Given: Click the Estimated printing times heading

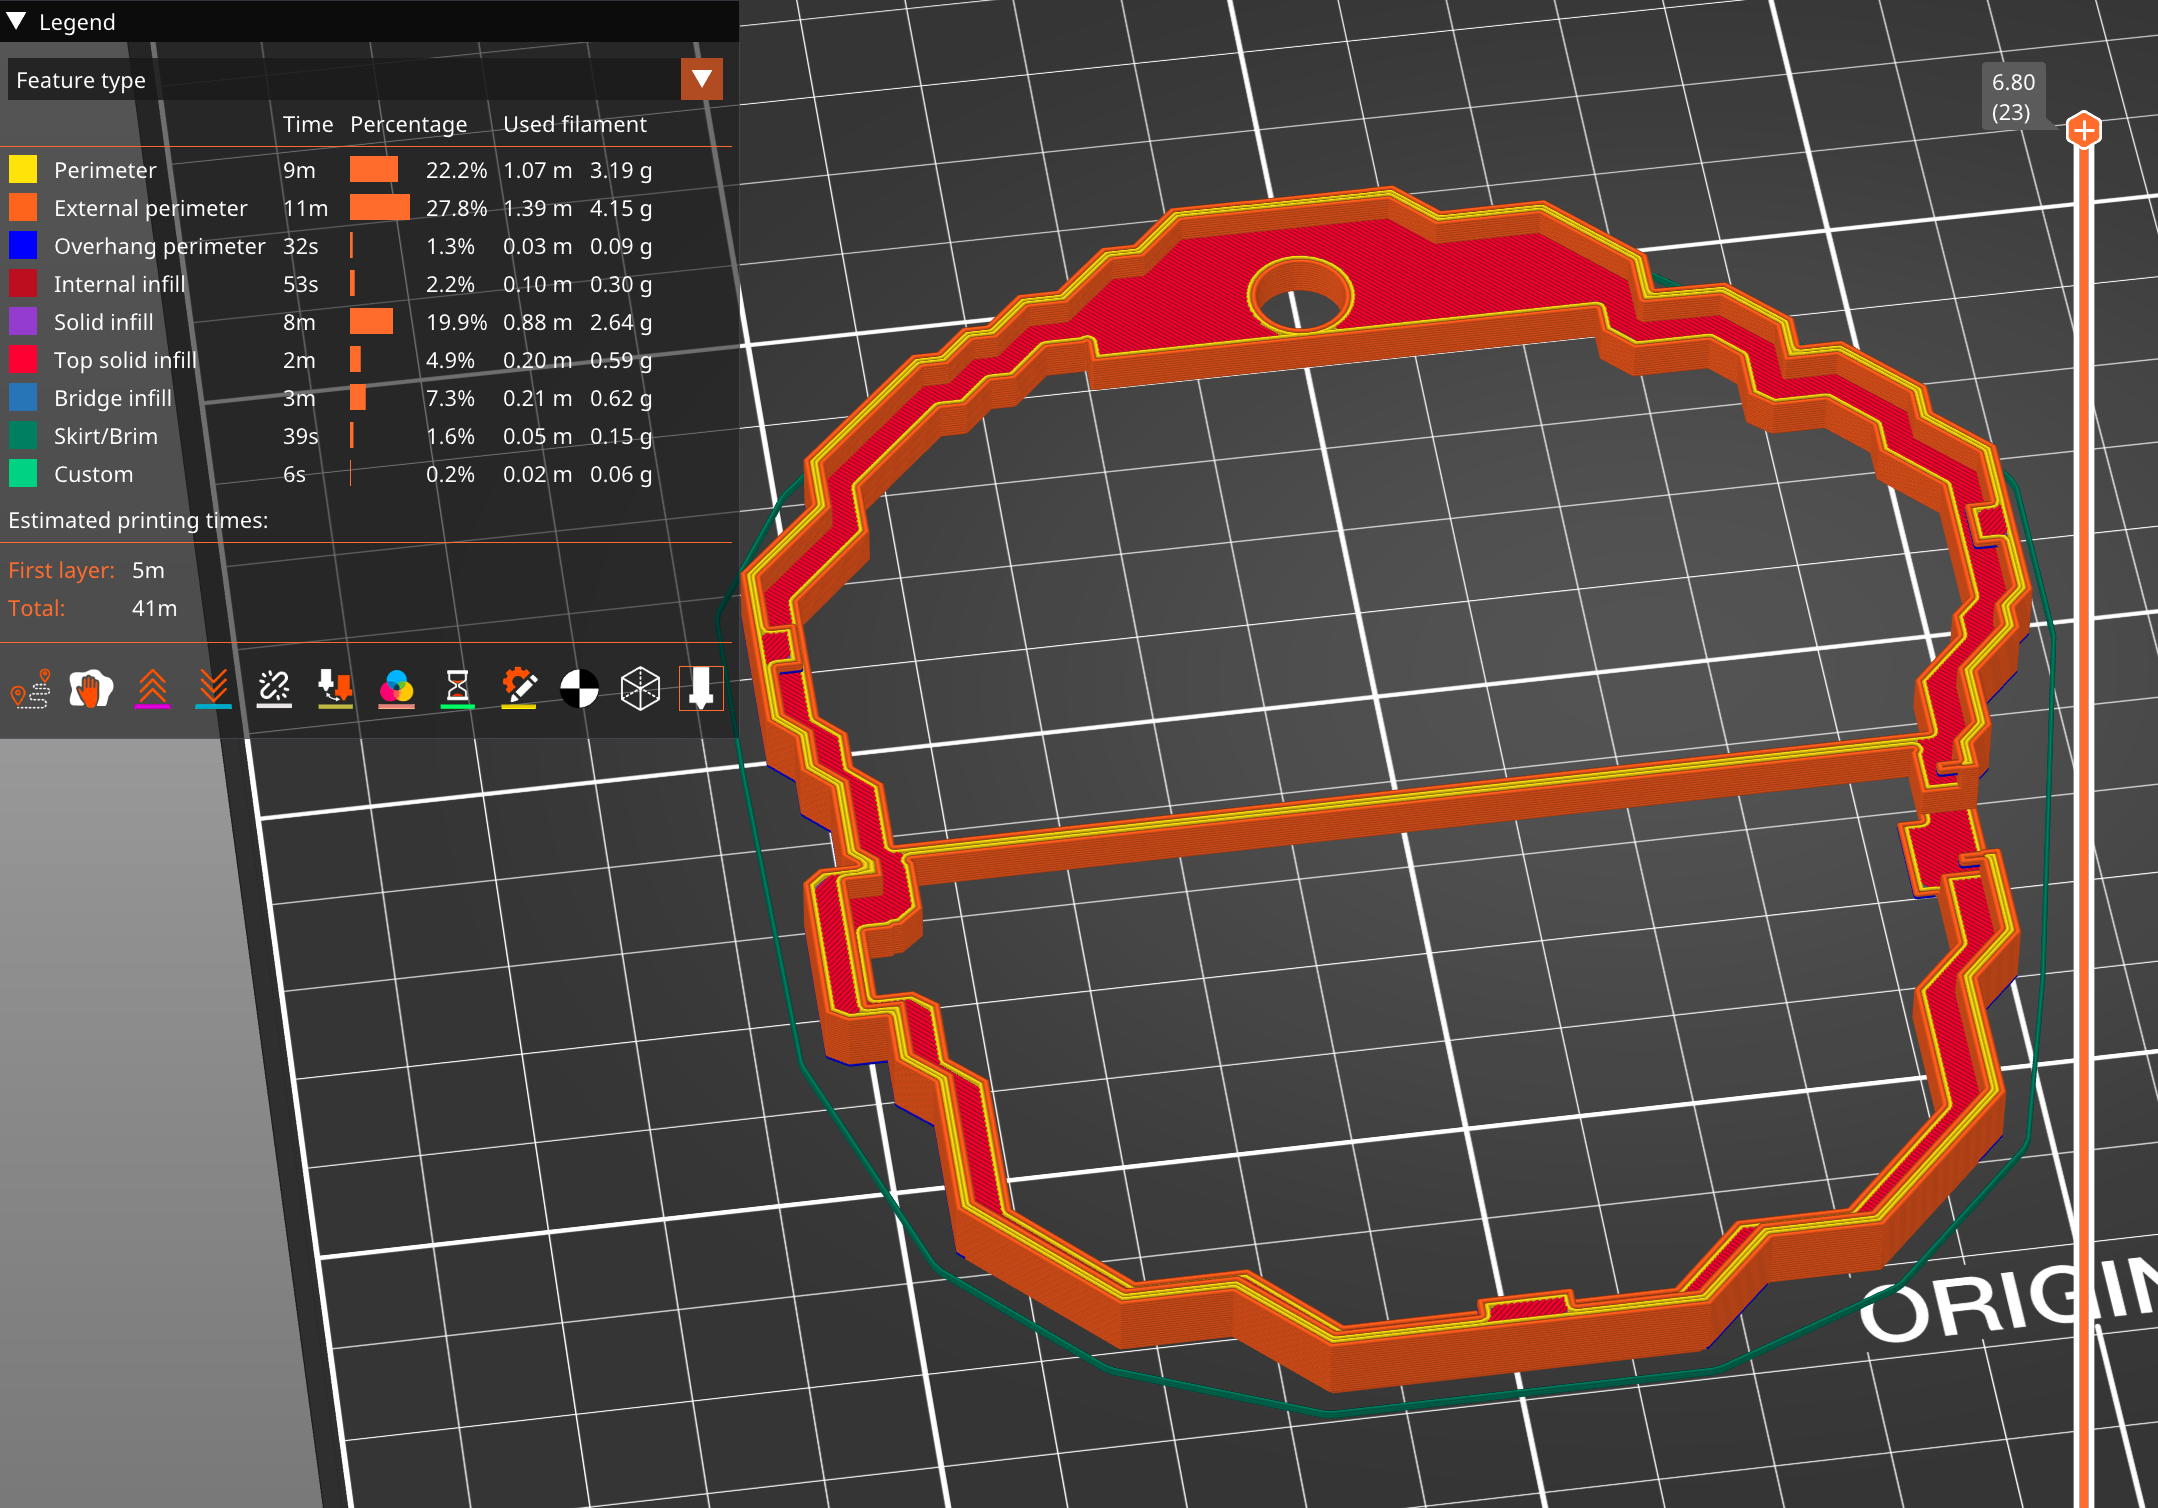Looking at the screenshot, I should [138, 520].
